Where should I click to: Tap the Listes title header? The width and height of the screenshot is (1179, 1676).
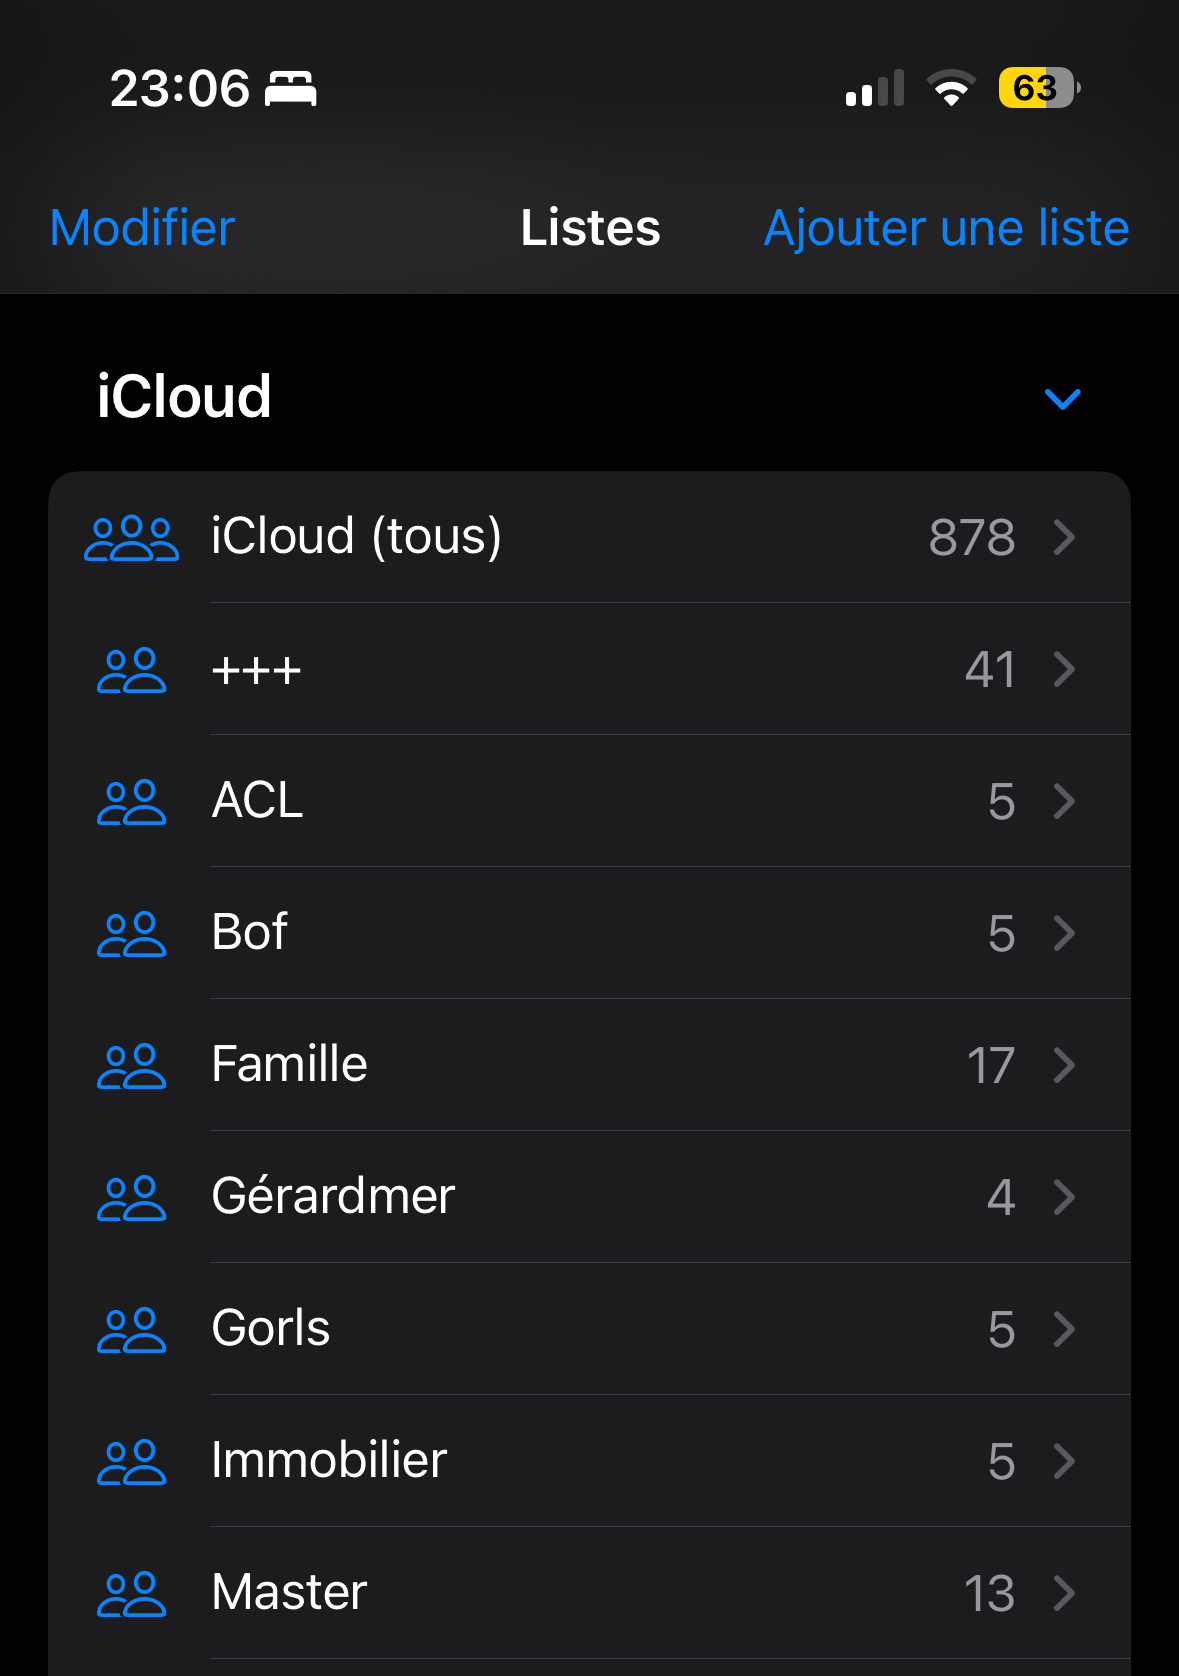(590, 228)
